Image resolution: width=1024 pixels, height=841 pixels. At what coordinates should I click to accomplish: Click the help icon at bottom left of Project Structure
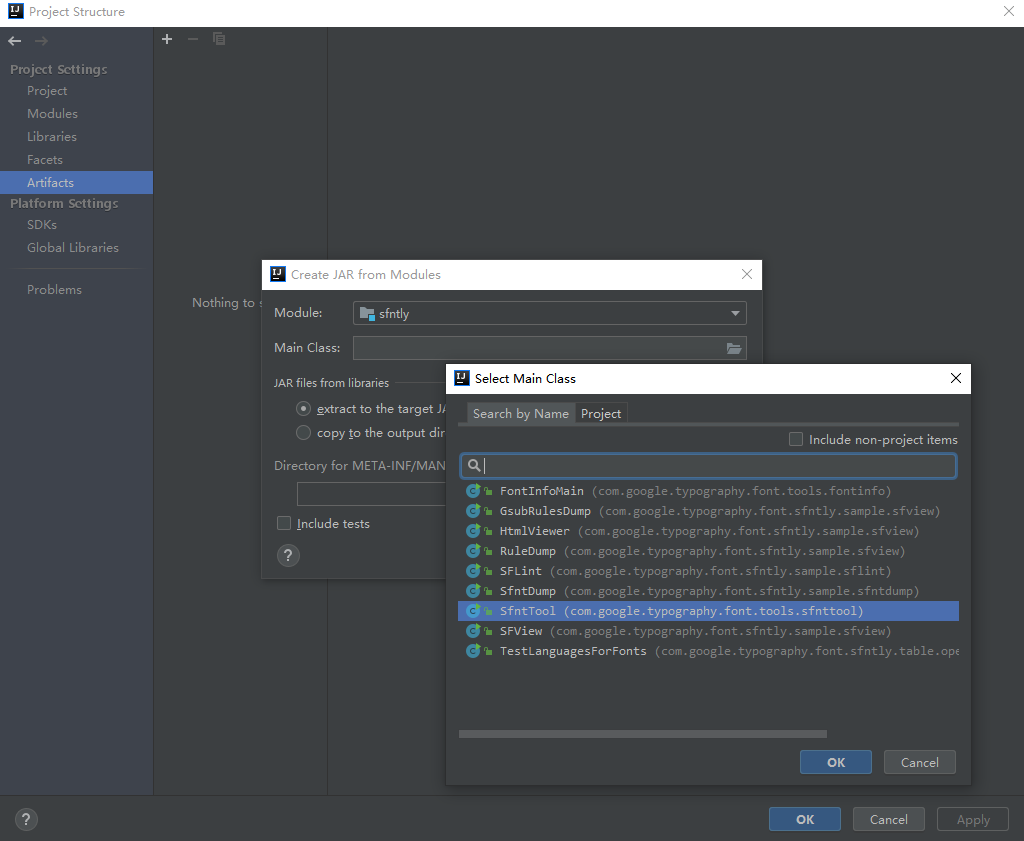coord(26,819)
